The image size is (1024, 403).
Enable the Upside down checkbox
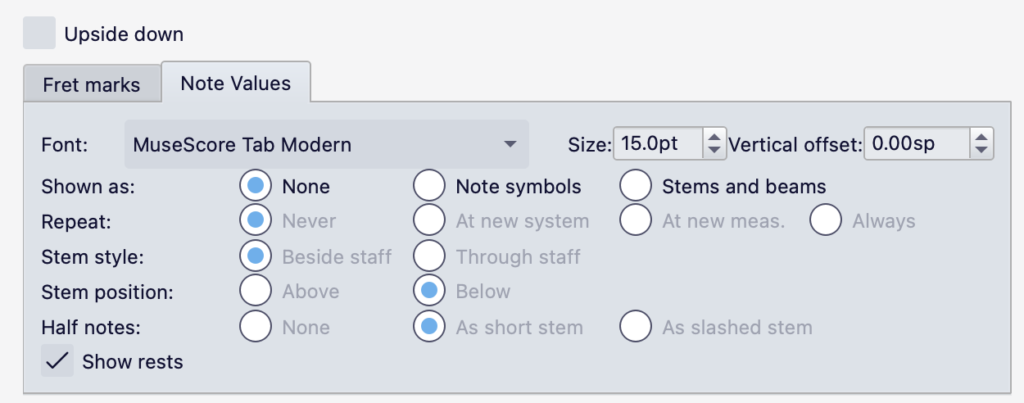click(x=39, y=33)
